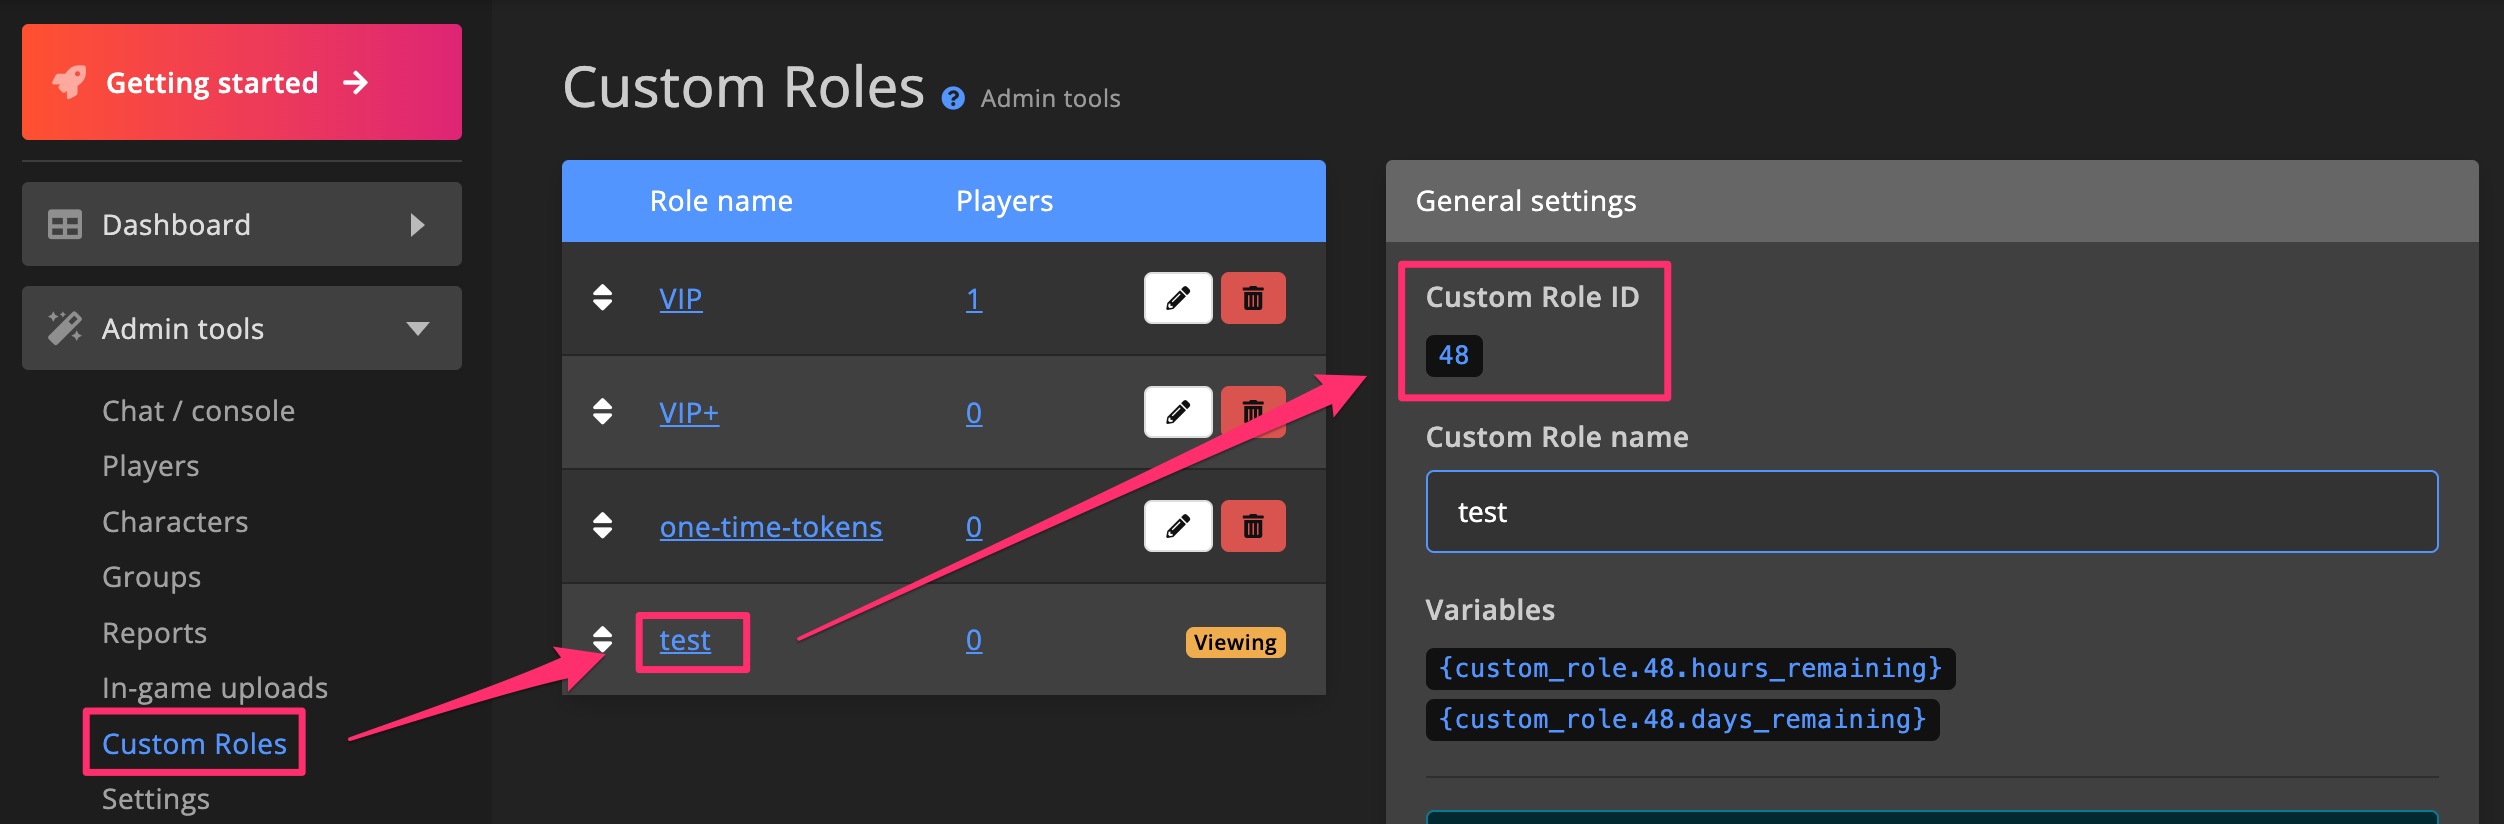Viewport: 2504px width, 824px height.
Task: Click the blue help question mark icon
Action: [x=953, y=98]
